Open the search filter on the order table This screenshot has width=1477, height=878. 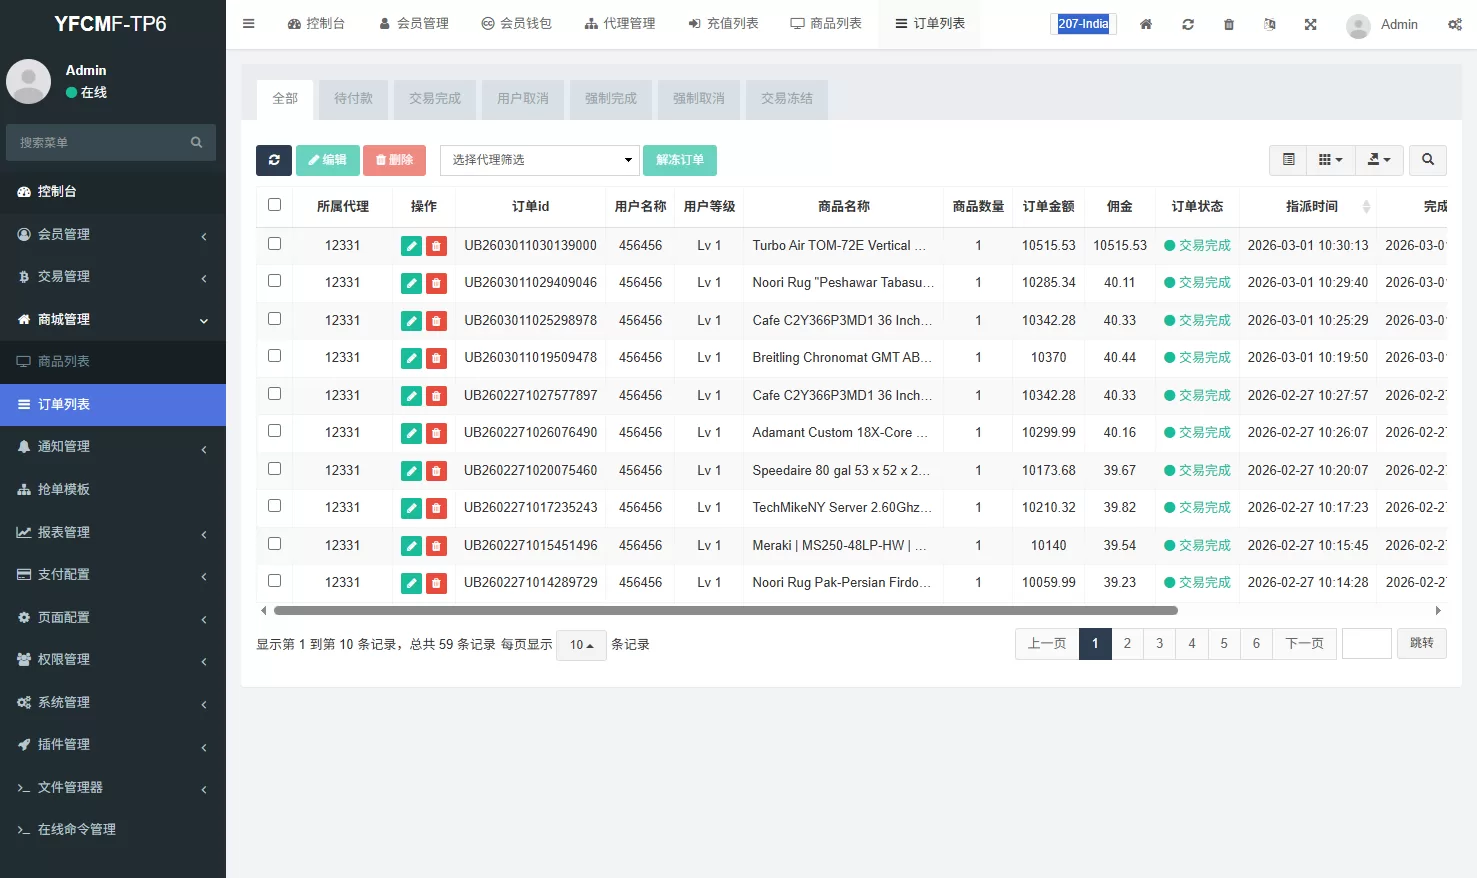(x=1427, y=160)
